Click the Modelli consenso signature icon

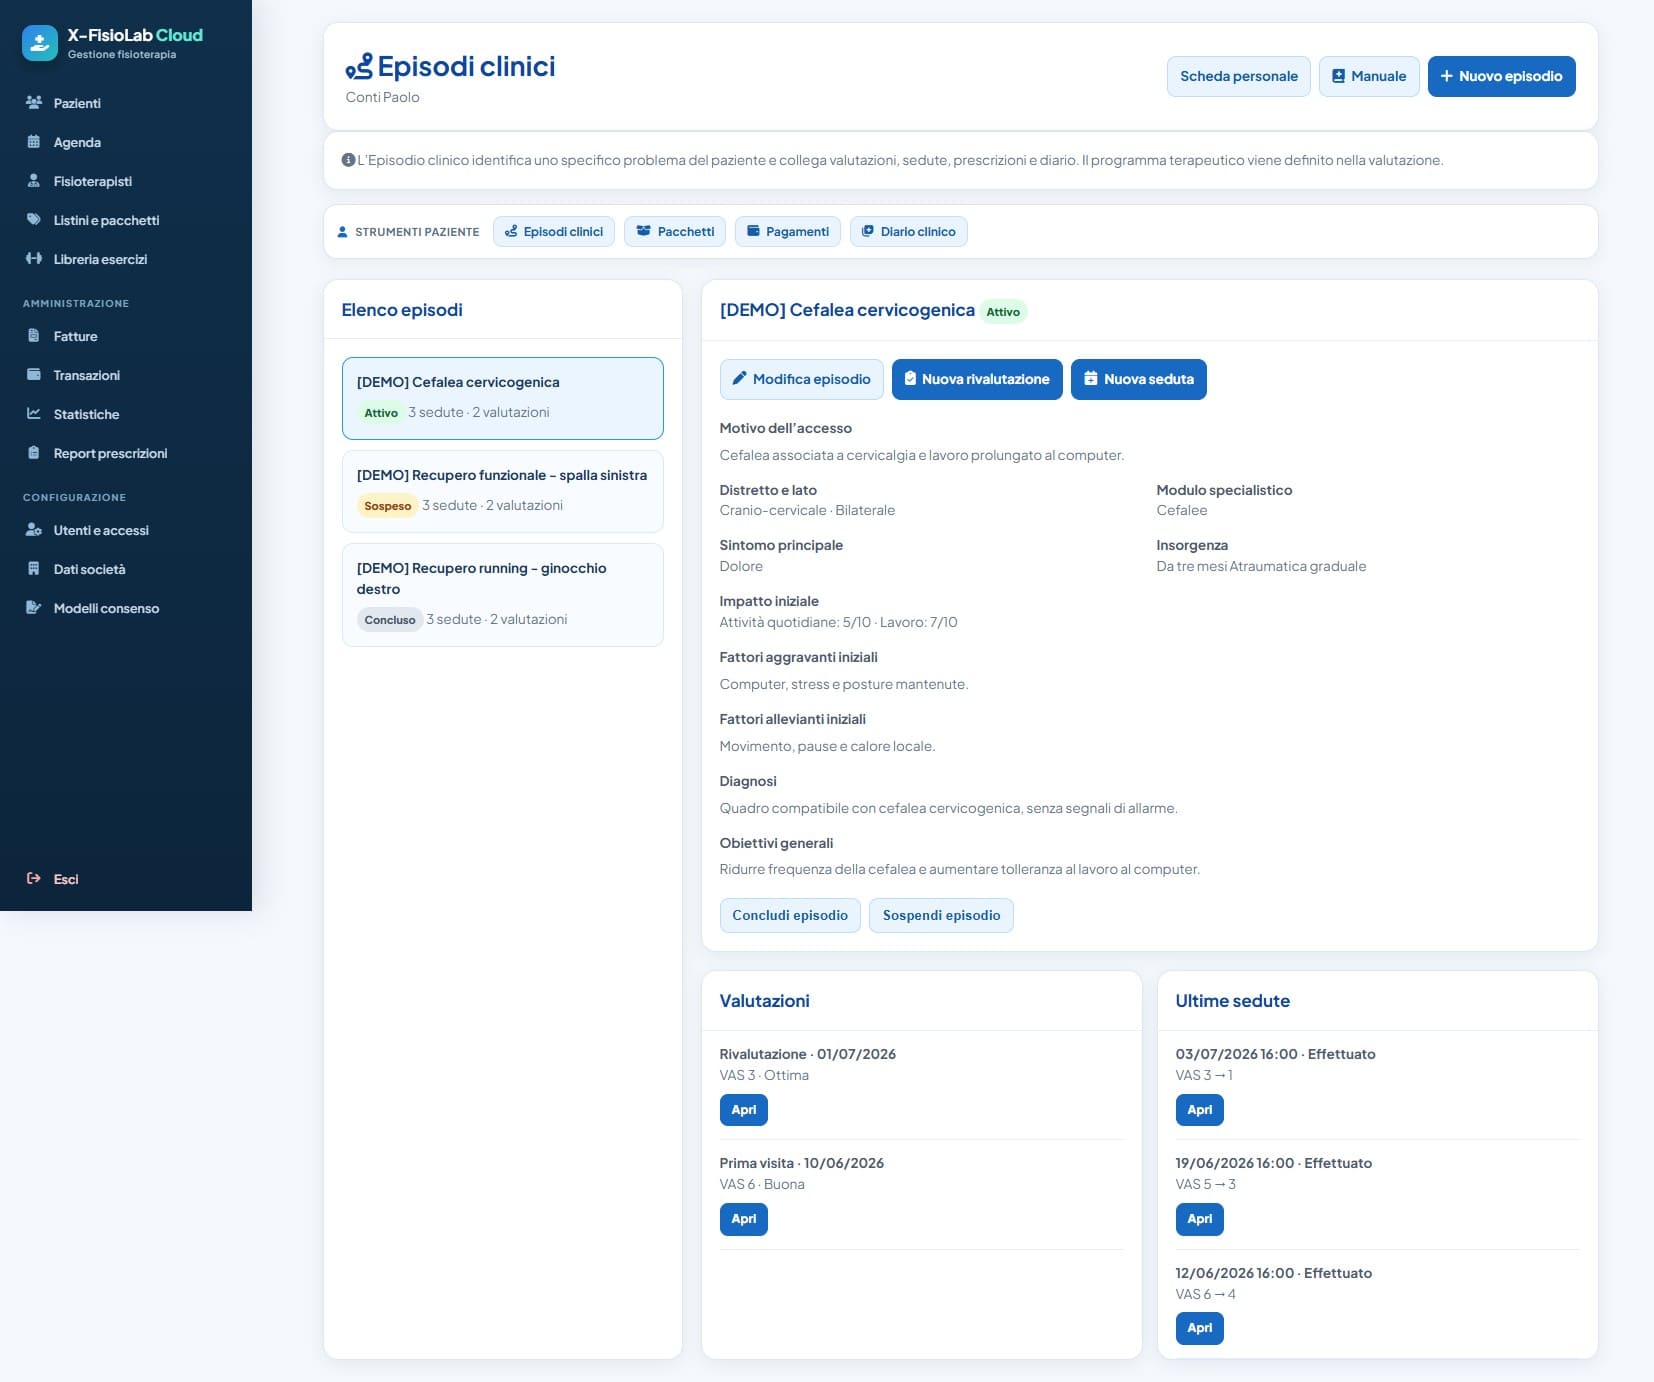click(x=34, y=608)
